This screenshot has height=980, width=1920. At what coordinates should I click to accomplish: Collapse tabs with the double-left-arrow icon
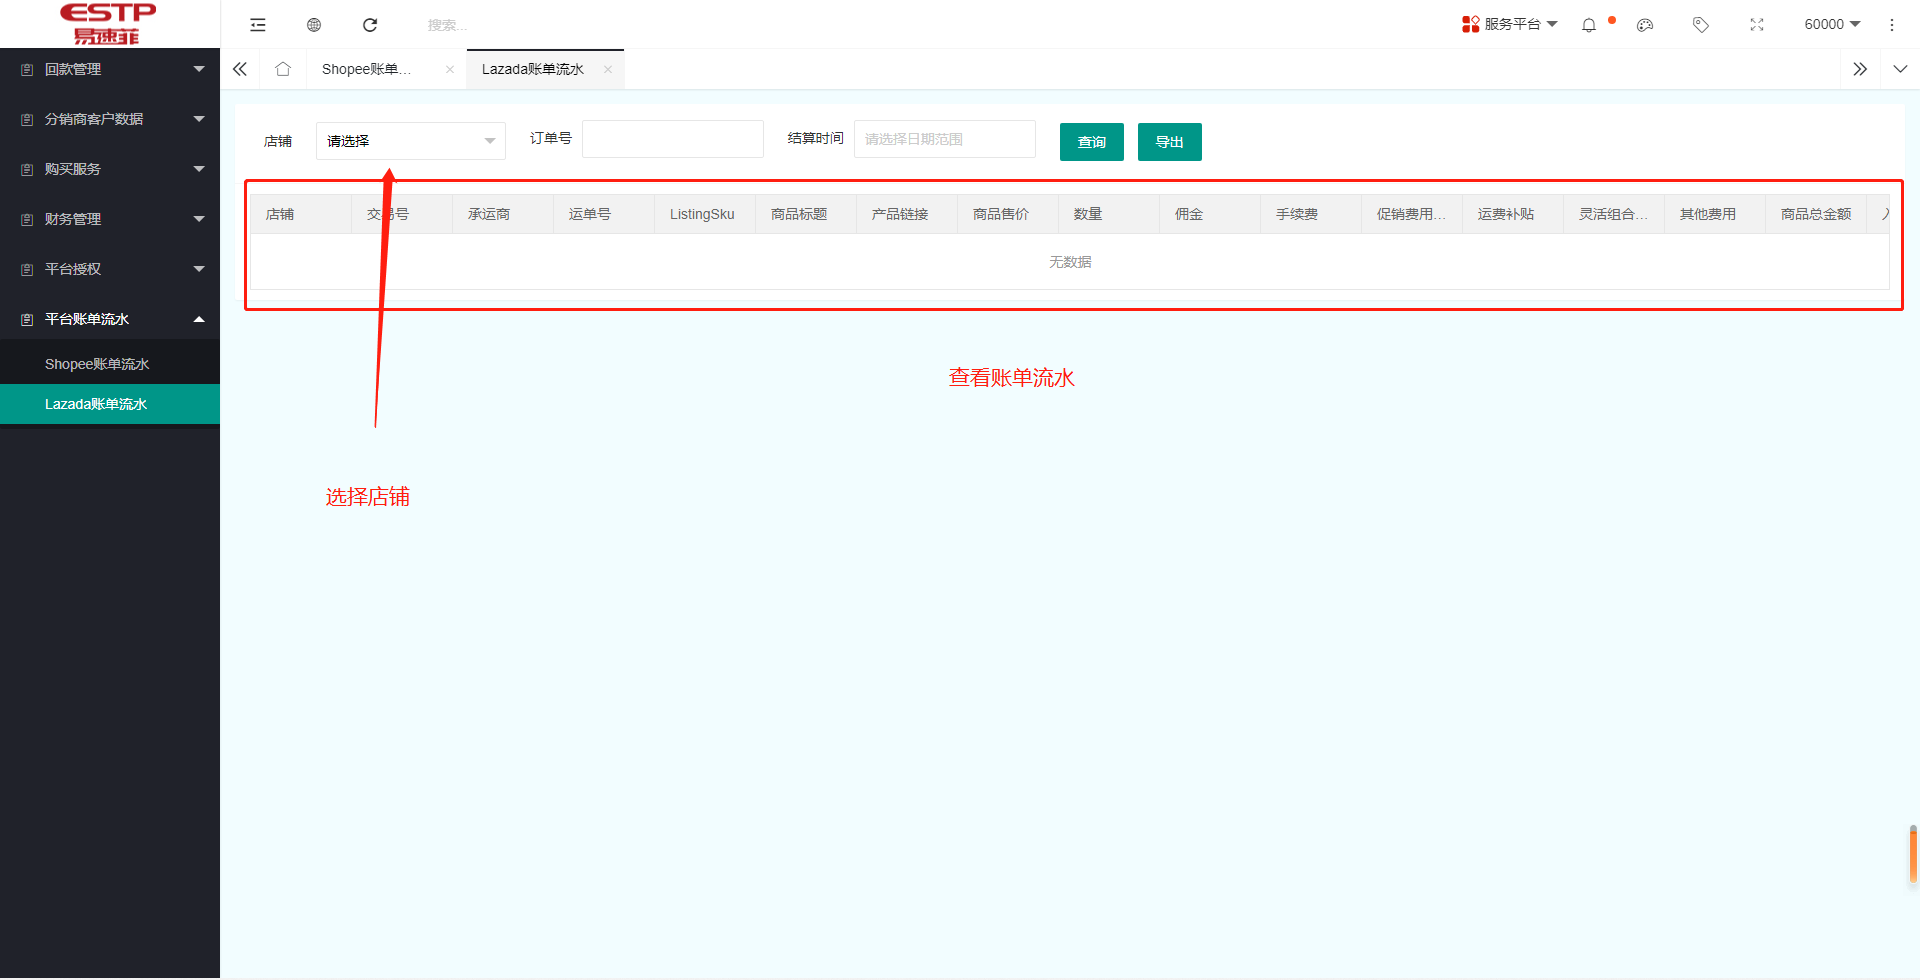coord(239,68)
